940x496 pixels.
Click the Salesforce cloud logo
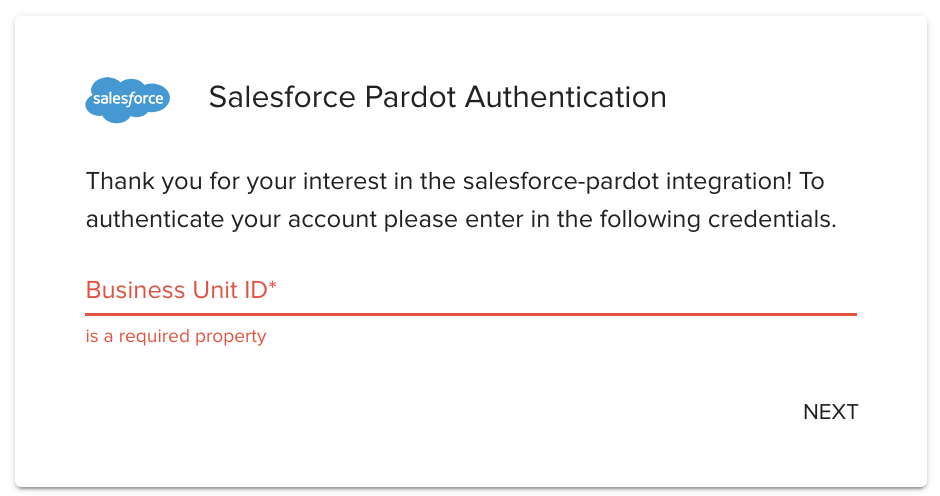pyautogui.click(x=128, y=99)
